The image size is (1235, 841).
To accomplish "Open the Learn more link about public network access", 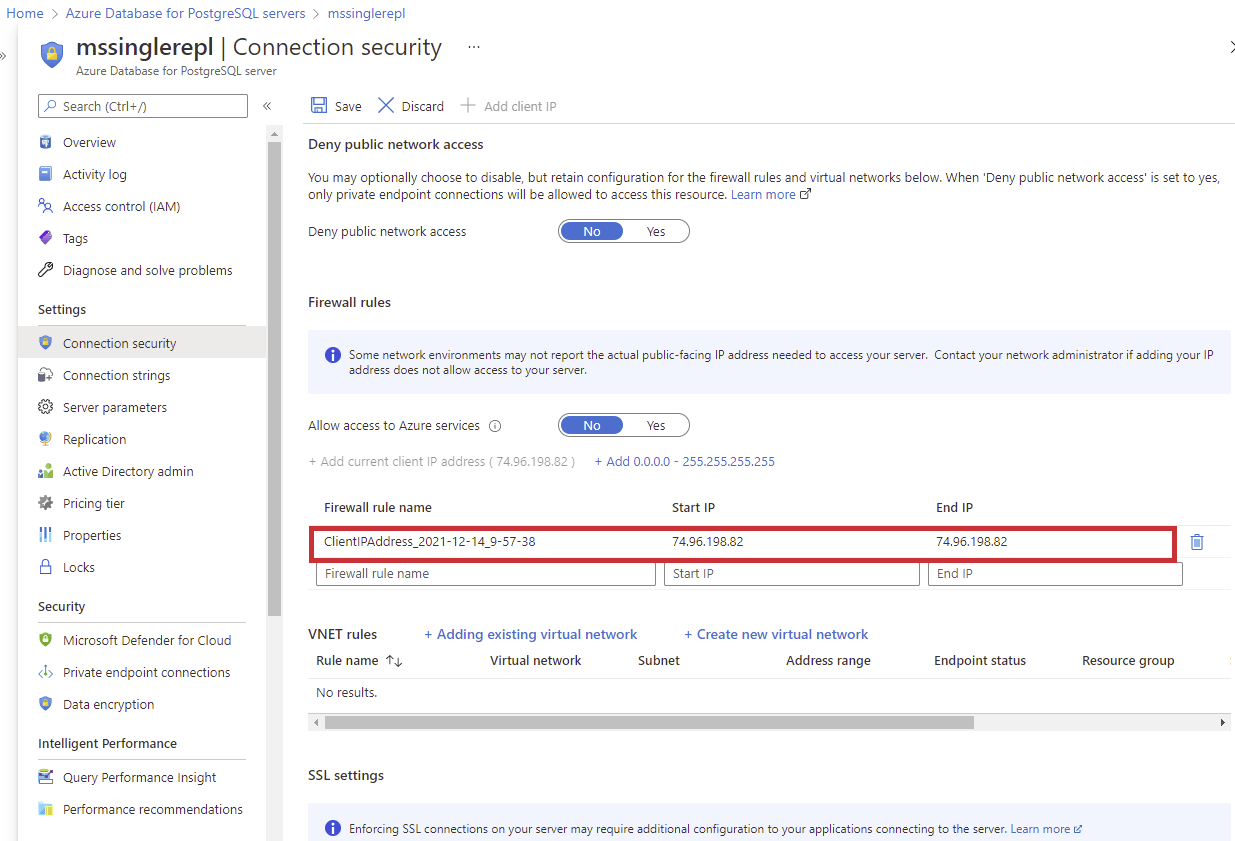I will pos(762,194).
